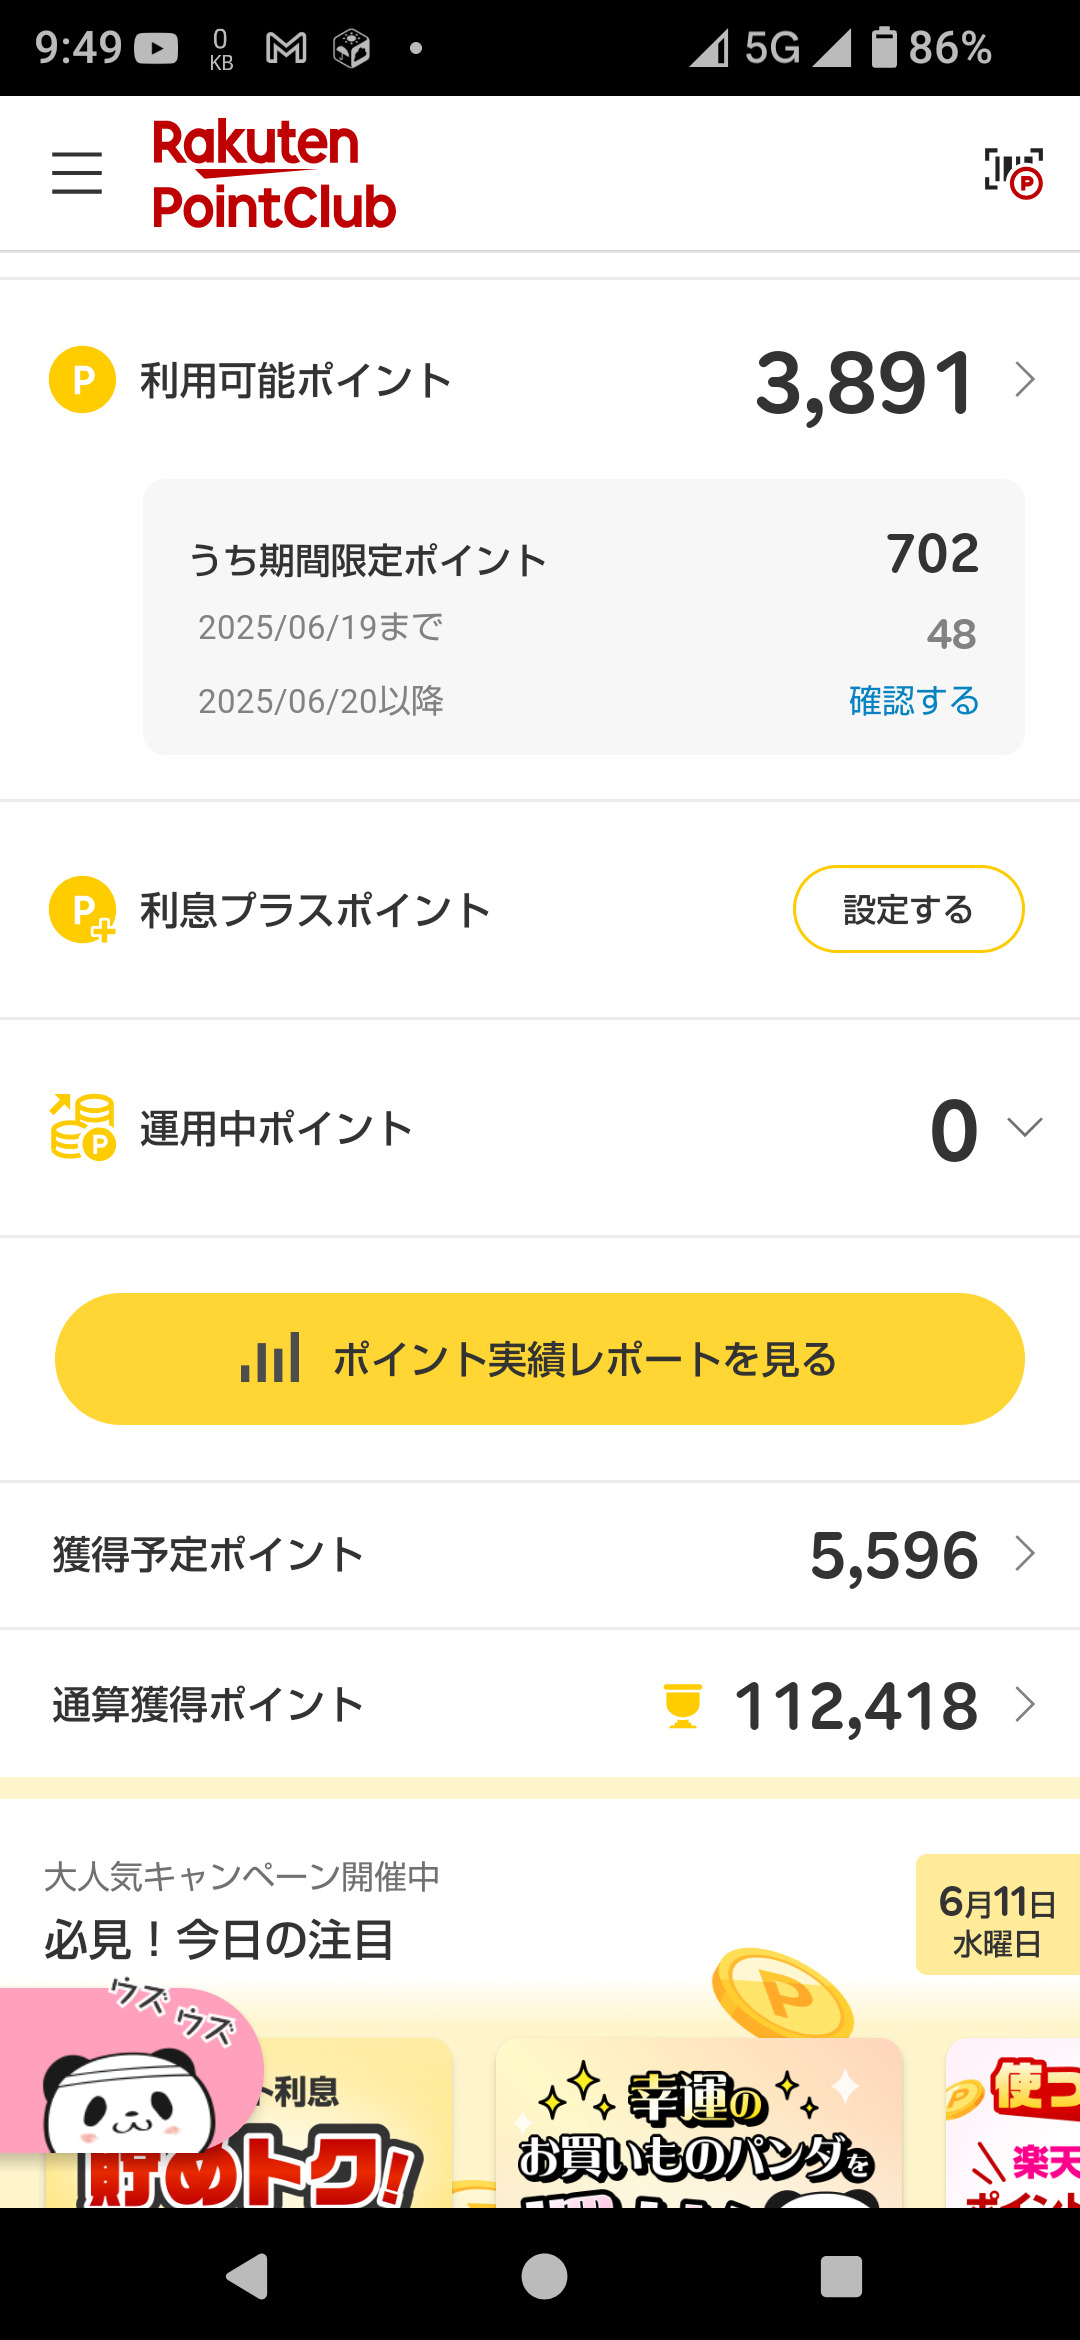Open 獲得予定ポイント 5,596 chevron
The width and height of the screenshot is (1080, 2340).
[x=1025, y=1554]
